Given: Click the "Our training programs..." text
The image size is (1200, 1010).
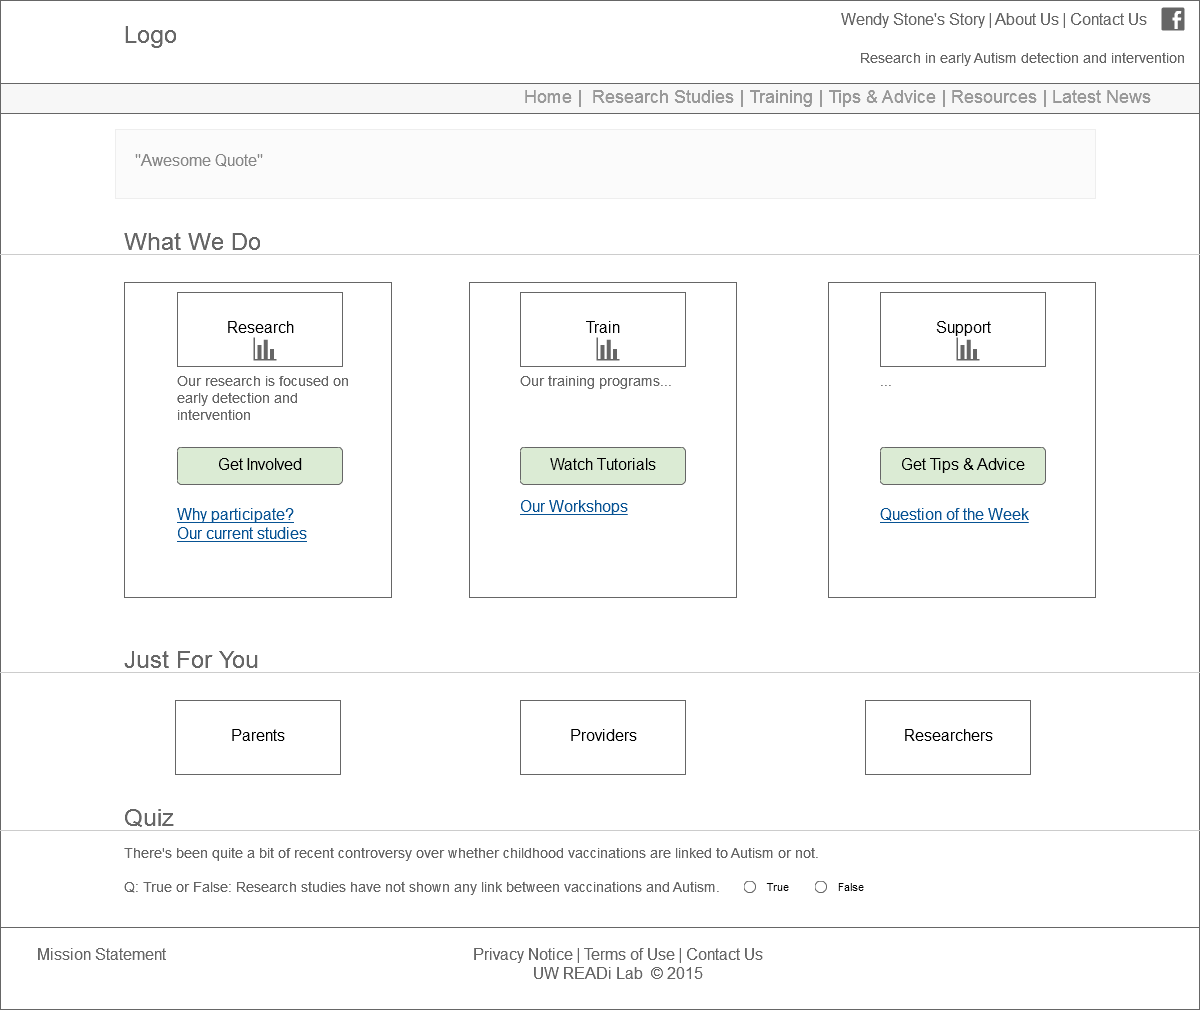Looking at the screenshot, I should point(596,381).
